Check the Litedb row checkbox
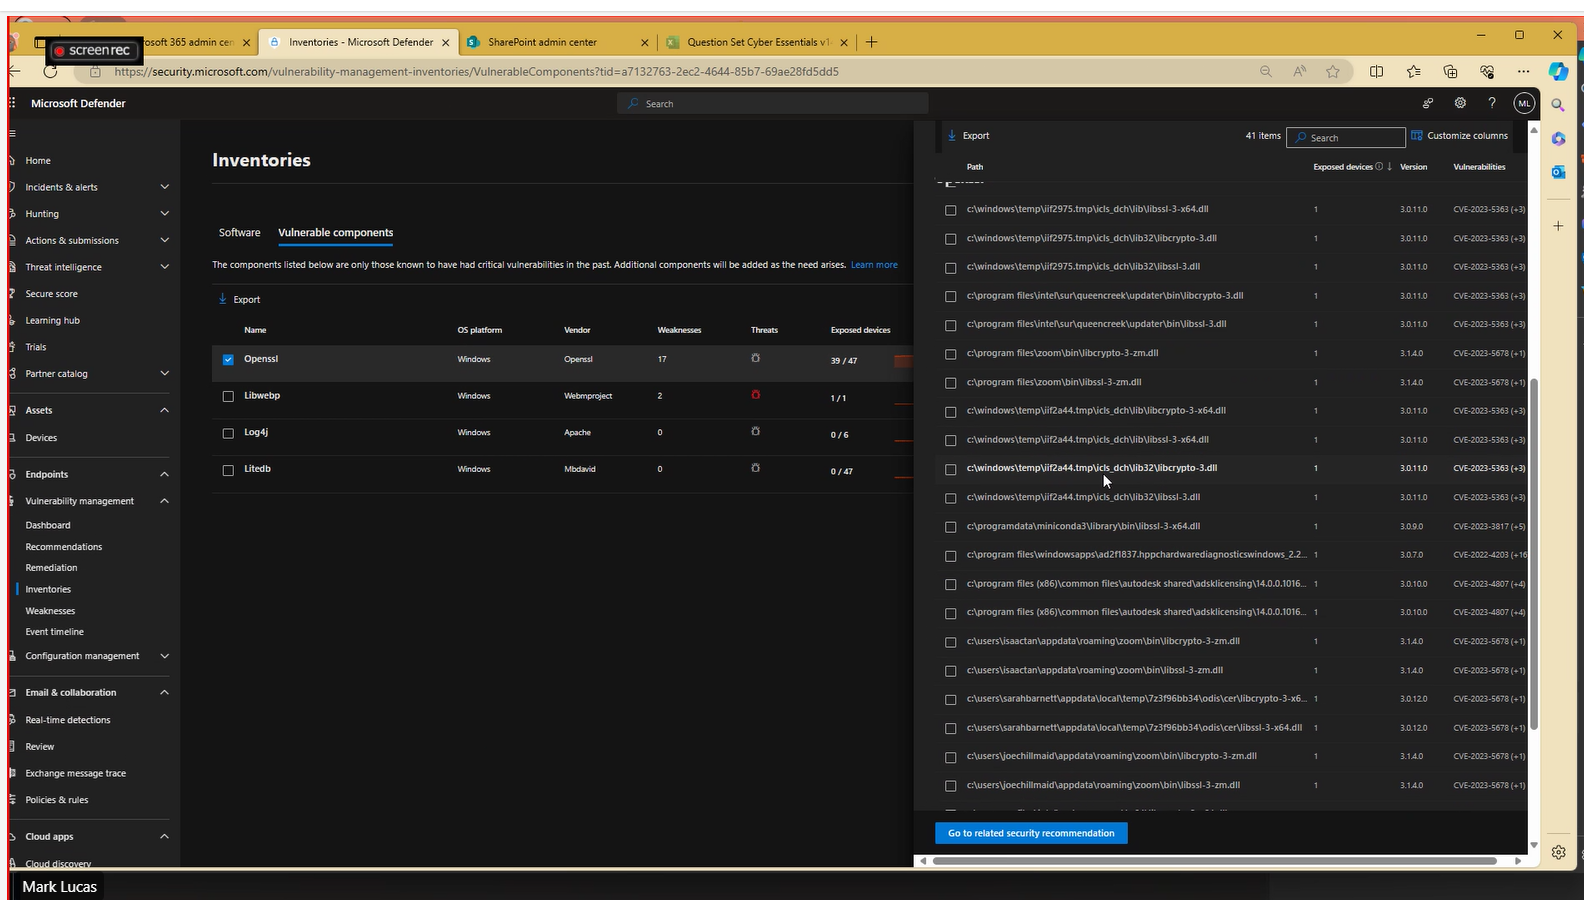The image size is (1584, 900). click(x=228, y=470)
